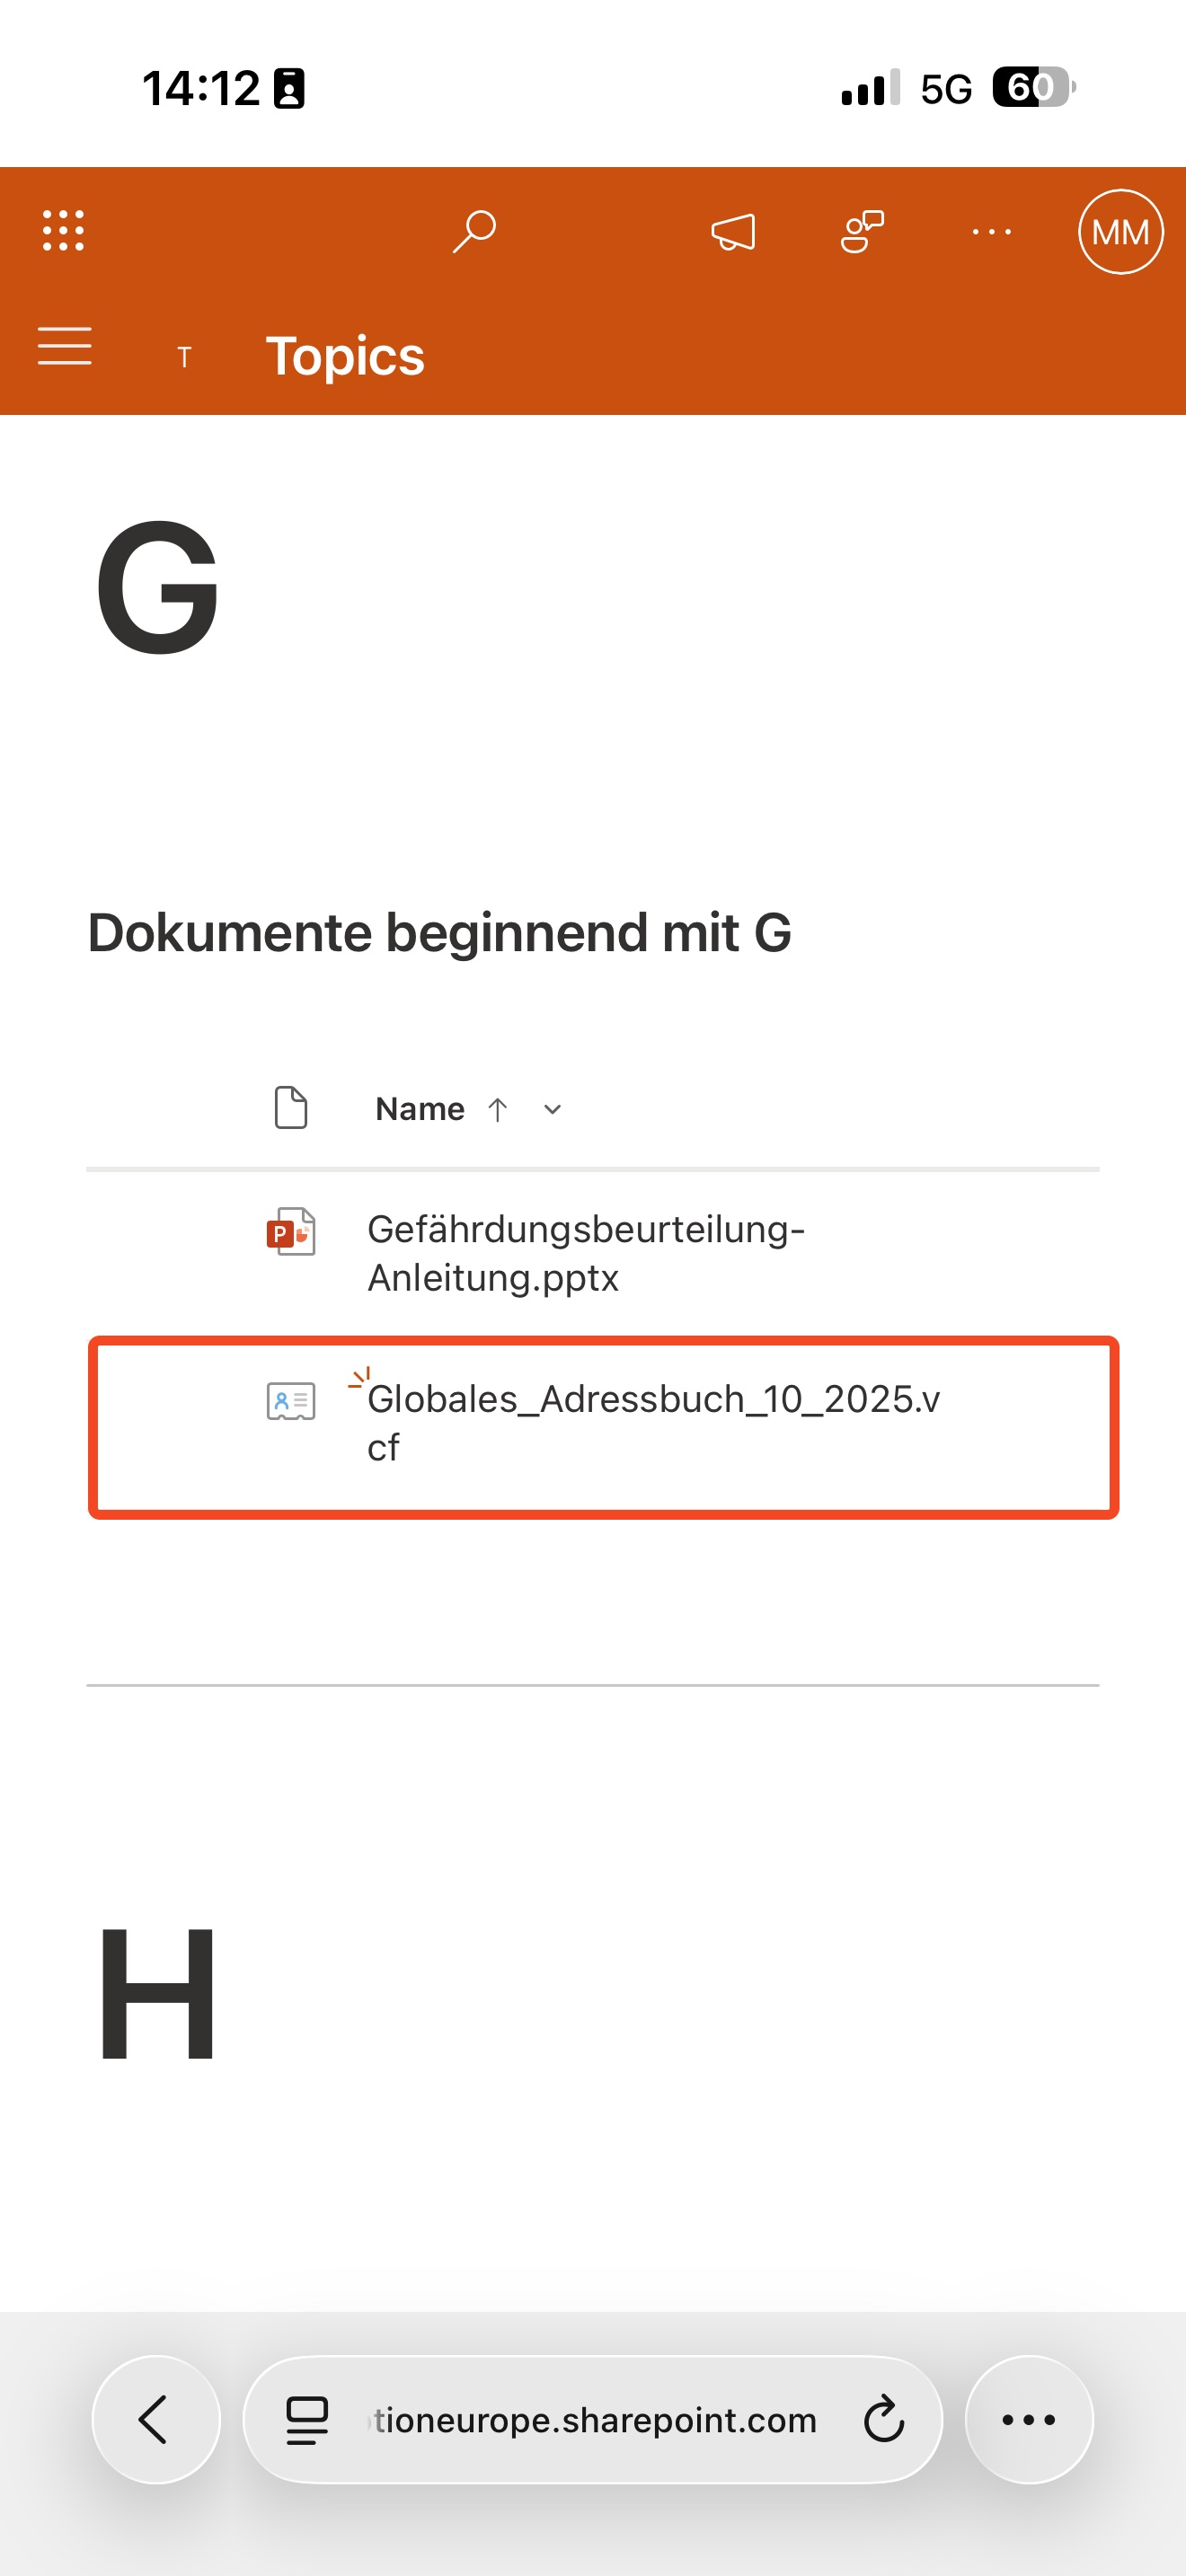
Task: Click the ascending sort arrow next to Name
Action: click(x=498, y=1109)
